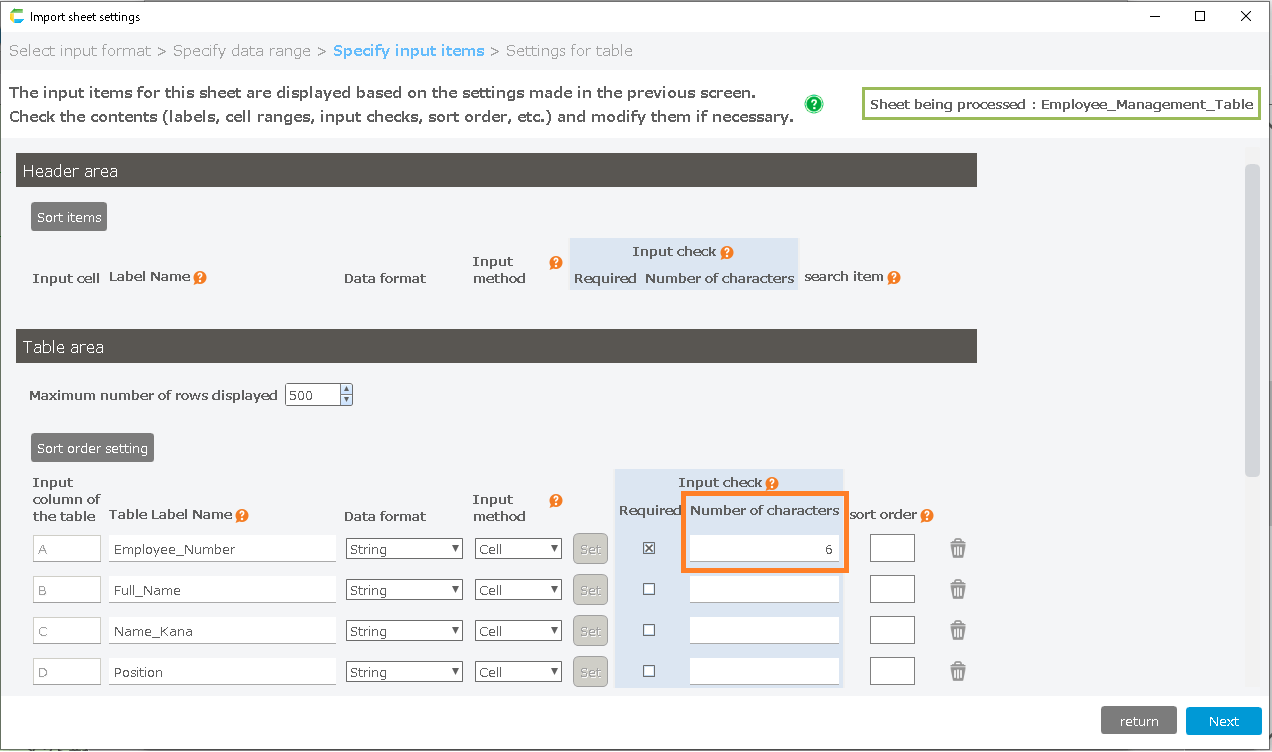
Task: Go to Select input format step
Action: click(80, 51)
